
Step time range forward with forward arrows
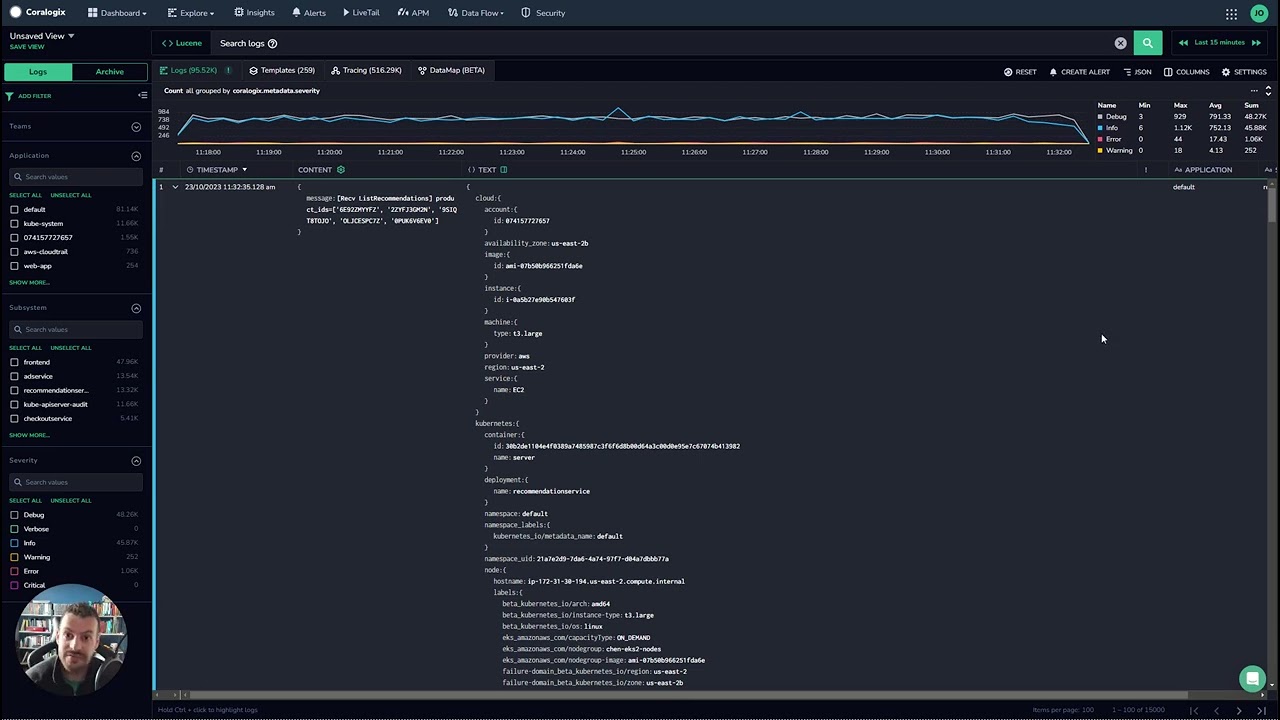(1256, 43)
